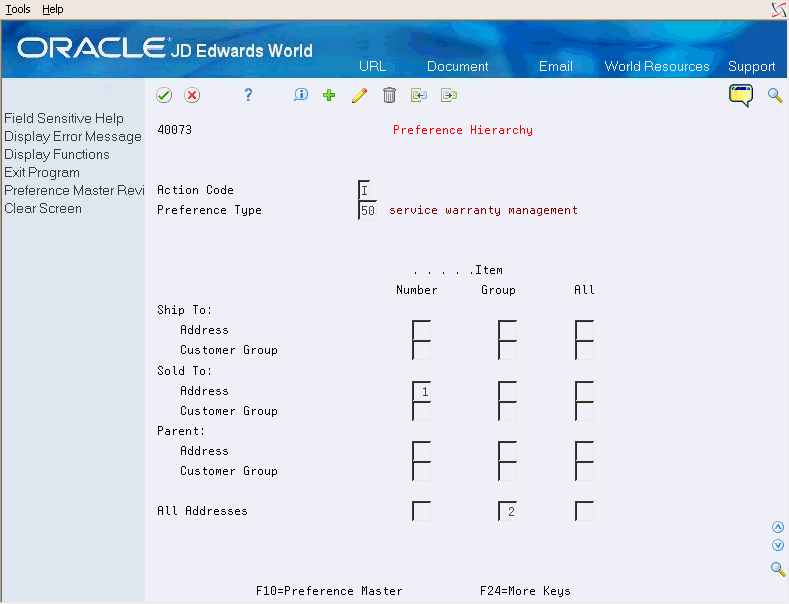Click Ship To Customer Group All items field

pos(584,350)
